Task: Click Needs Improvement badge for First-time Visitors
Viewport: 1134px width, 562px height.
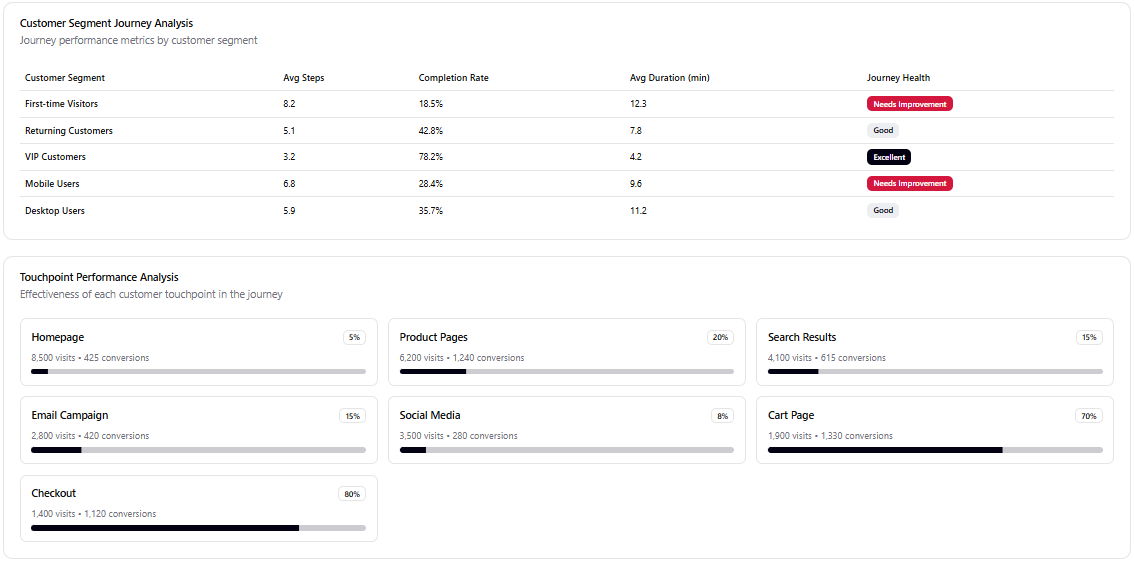Action: point(910,104)
